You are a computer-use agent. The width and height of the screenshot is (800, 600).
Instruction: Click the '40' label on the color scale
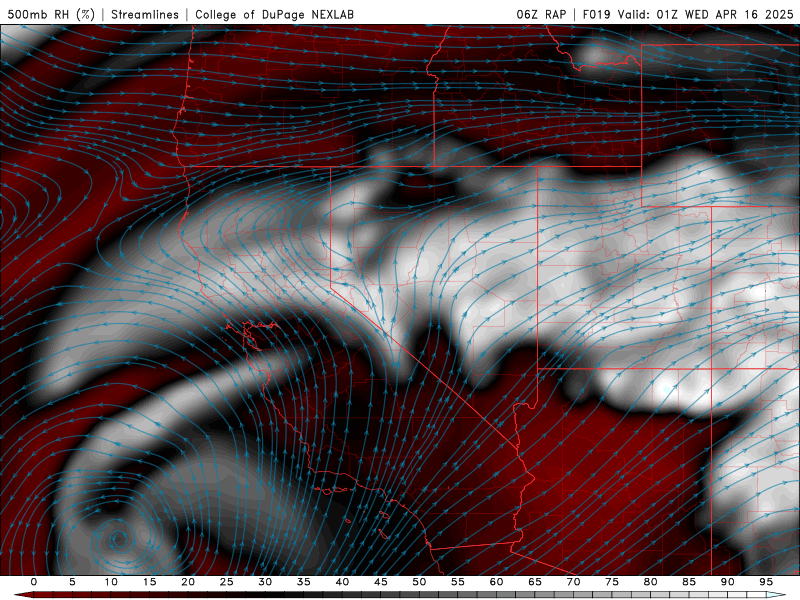click(342, 582)
